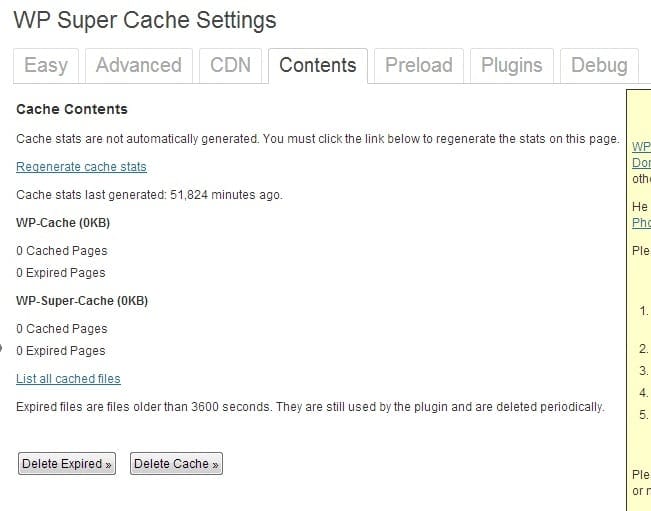Click the cut-off 'WP' link in yellow sidebar

coord(641,146)
